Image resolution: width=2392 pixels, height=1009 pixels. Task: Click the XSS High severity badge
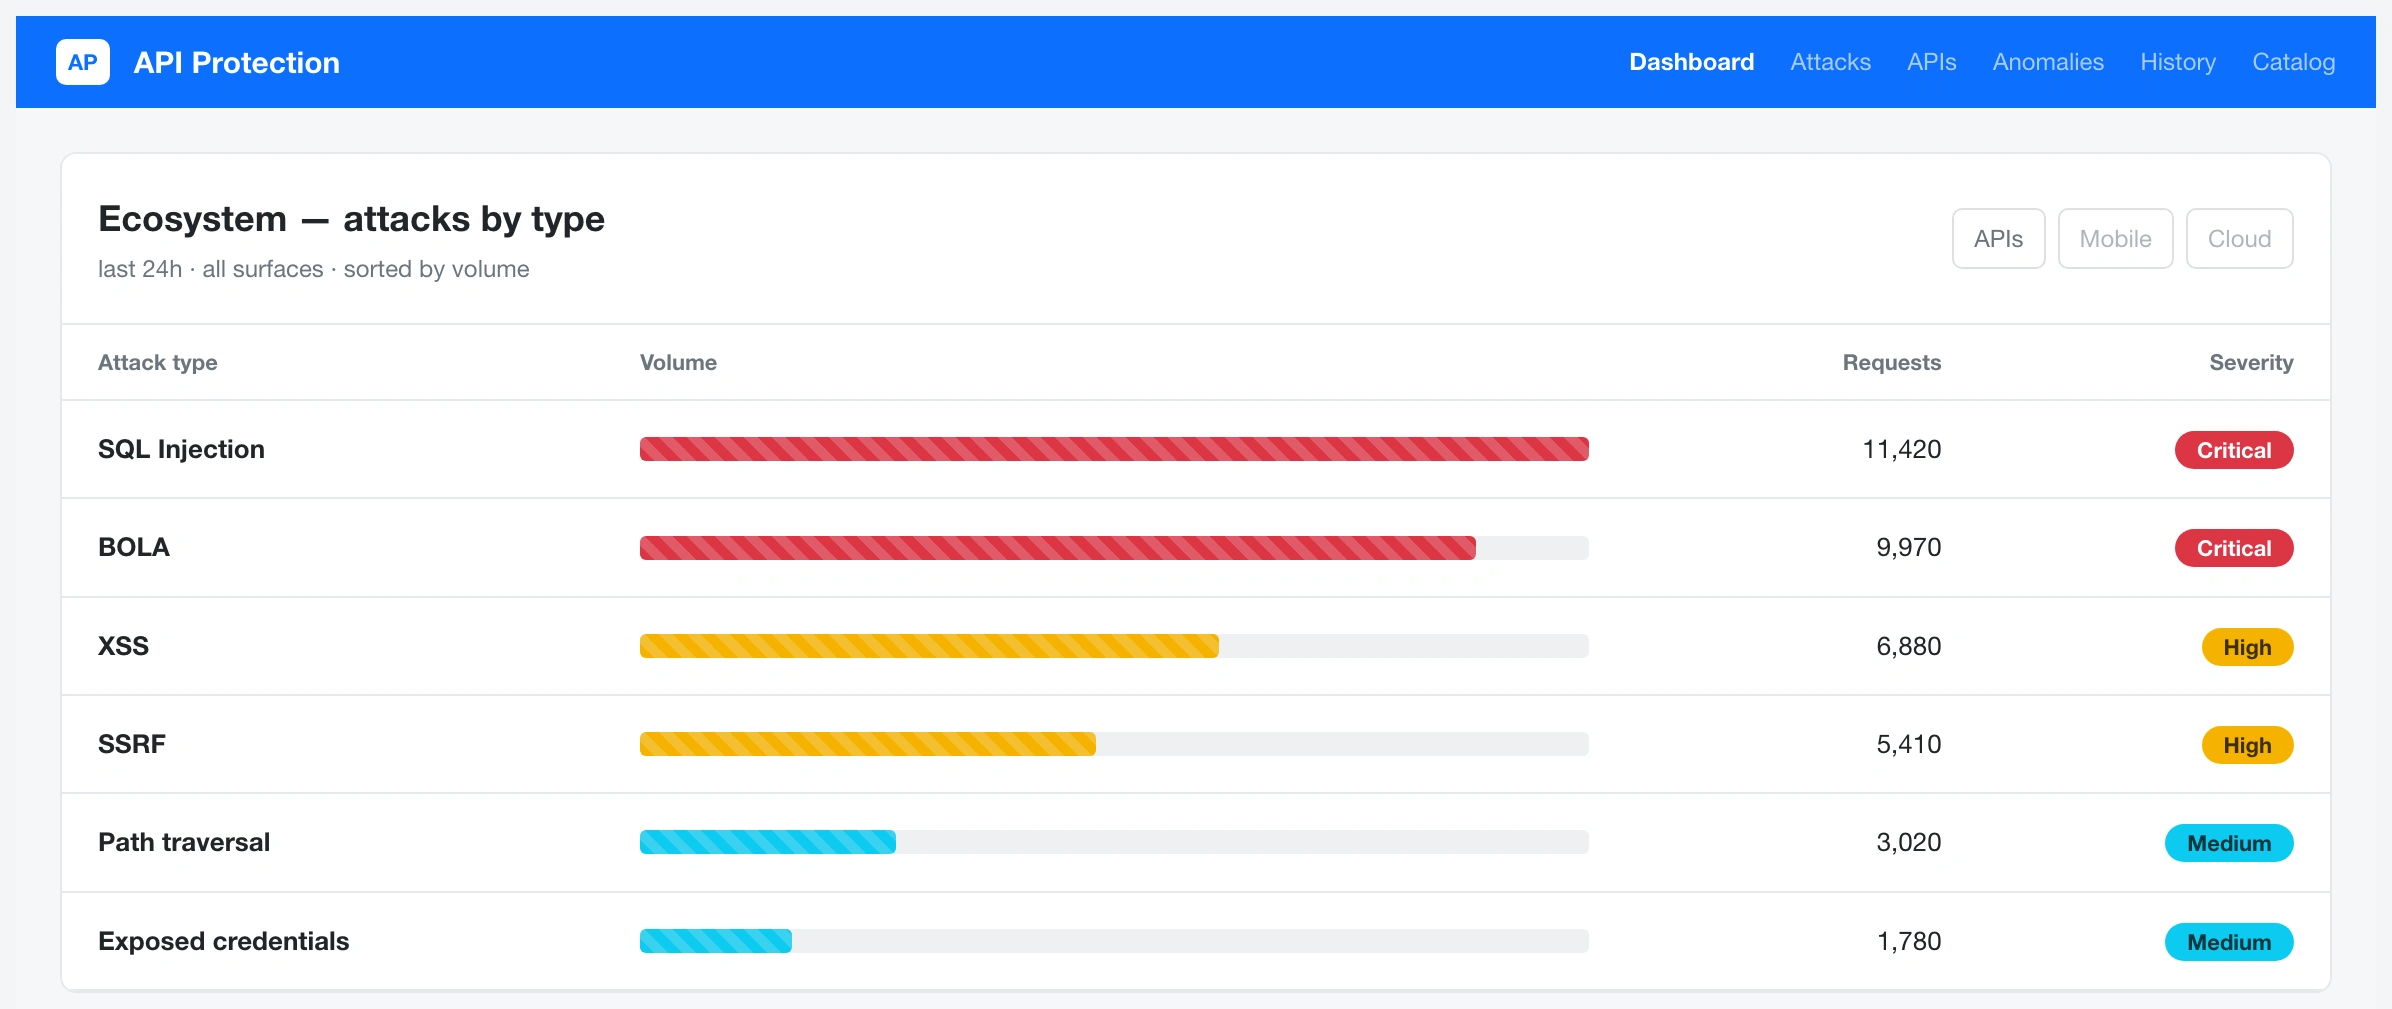(2247, 647)
